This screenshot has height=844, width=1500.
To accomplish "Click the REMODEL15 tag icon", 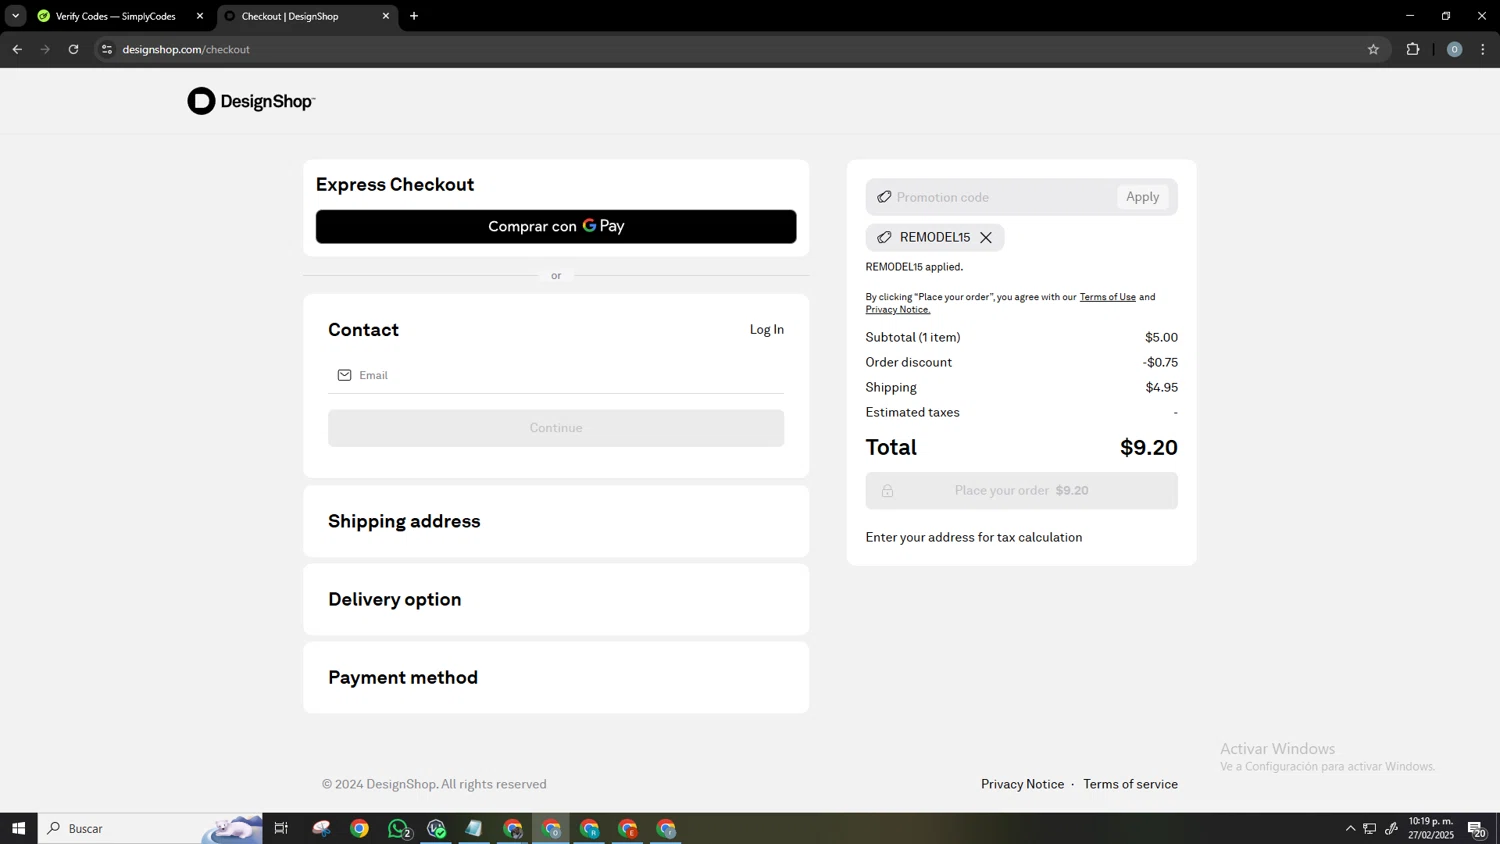I will 884,237.
